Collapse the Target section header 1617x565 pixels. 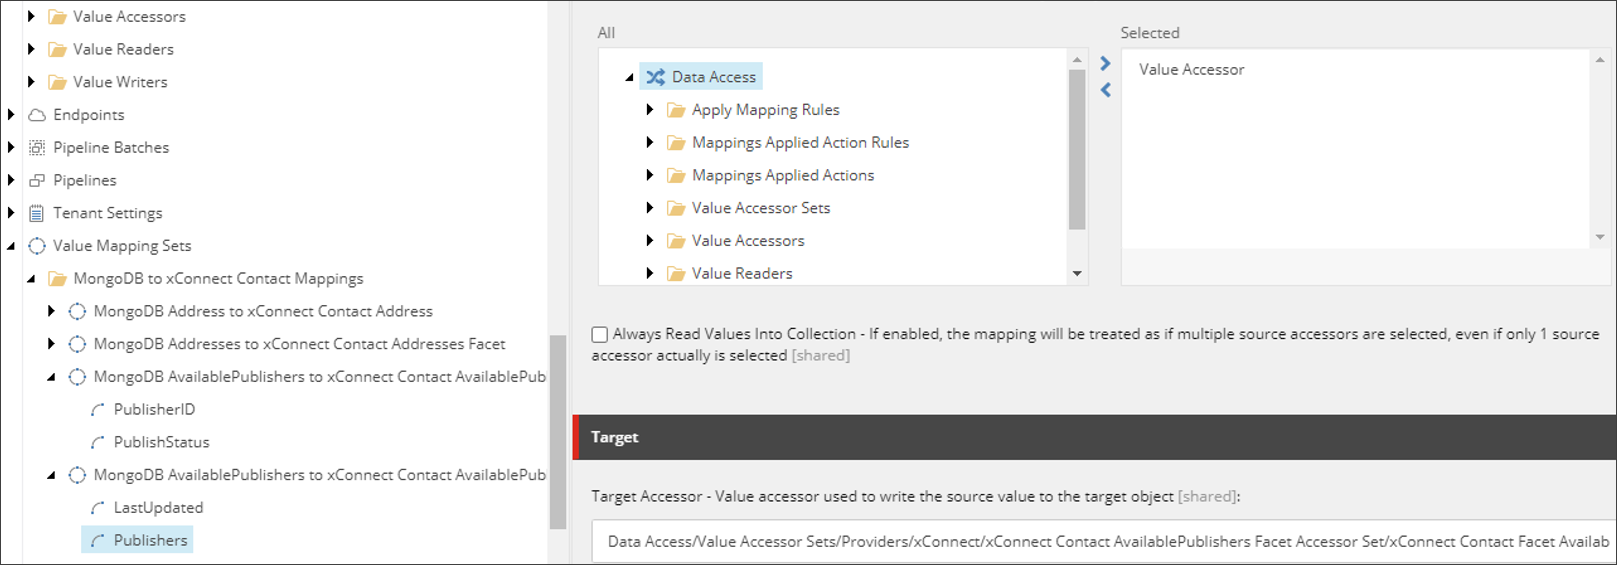tap(614, 437)
